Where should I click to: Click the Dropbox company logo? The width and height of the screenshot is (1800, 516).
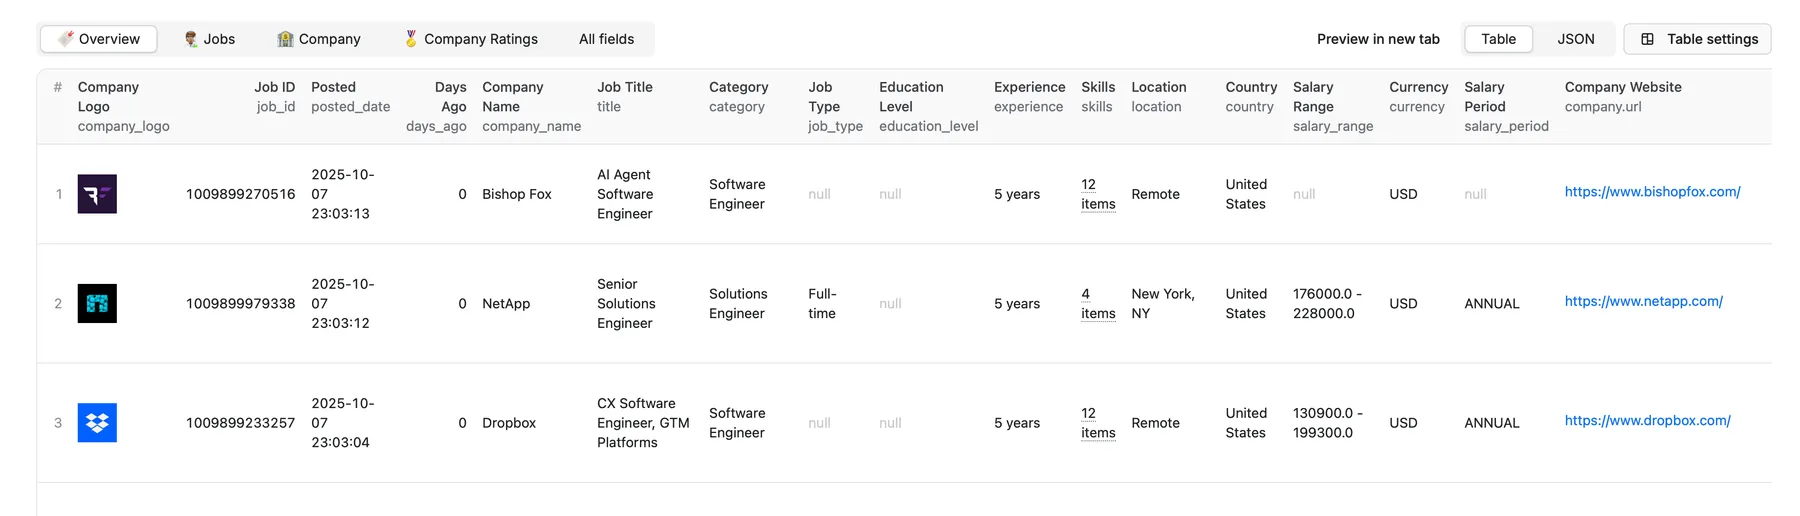pos(97,423)
